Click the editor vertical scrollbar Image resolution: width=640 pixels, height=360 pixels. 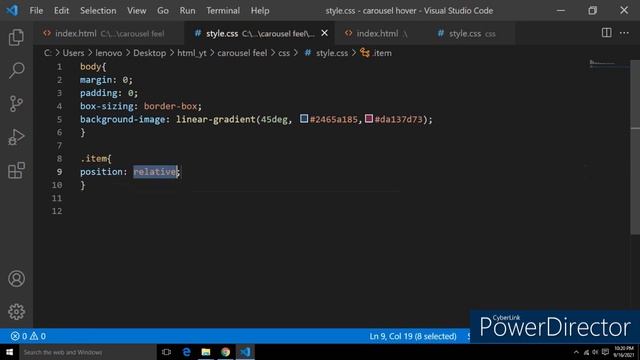coord(635,147)
